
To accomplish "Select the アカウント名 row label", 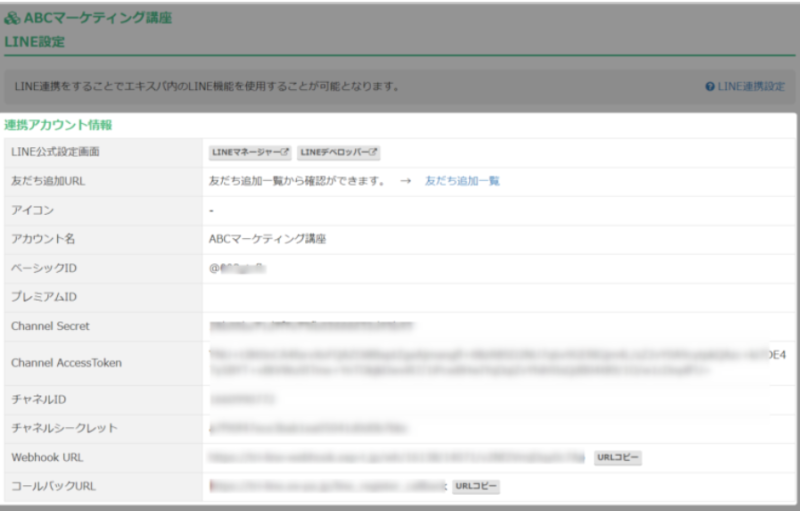I will click(43, 239).
